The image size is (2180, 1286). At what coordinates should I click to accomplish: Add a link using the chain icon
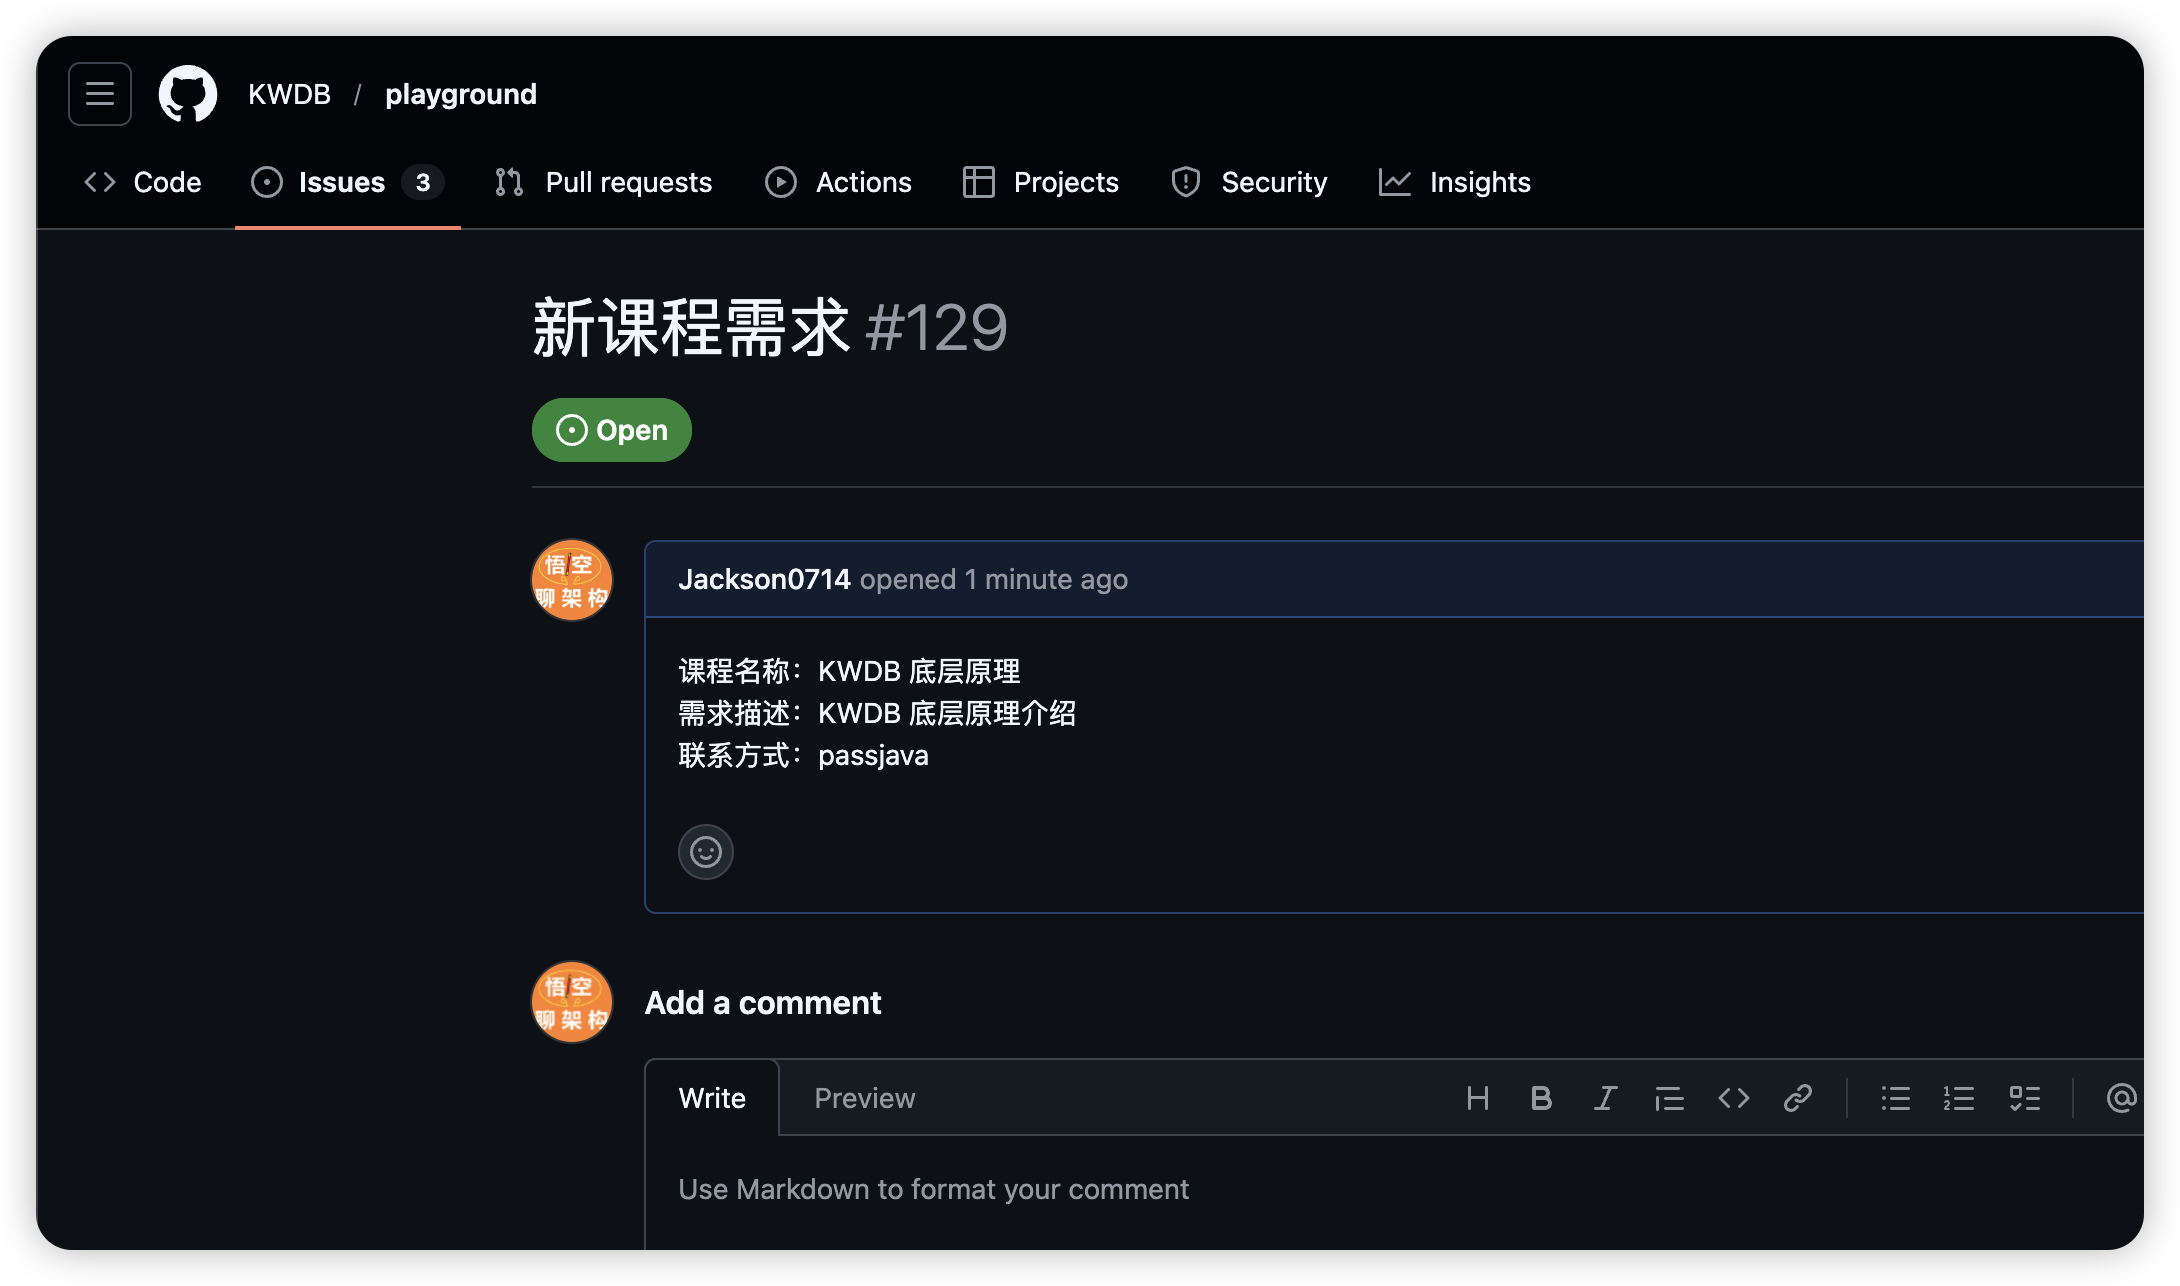(1797, 1098)
